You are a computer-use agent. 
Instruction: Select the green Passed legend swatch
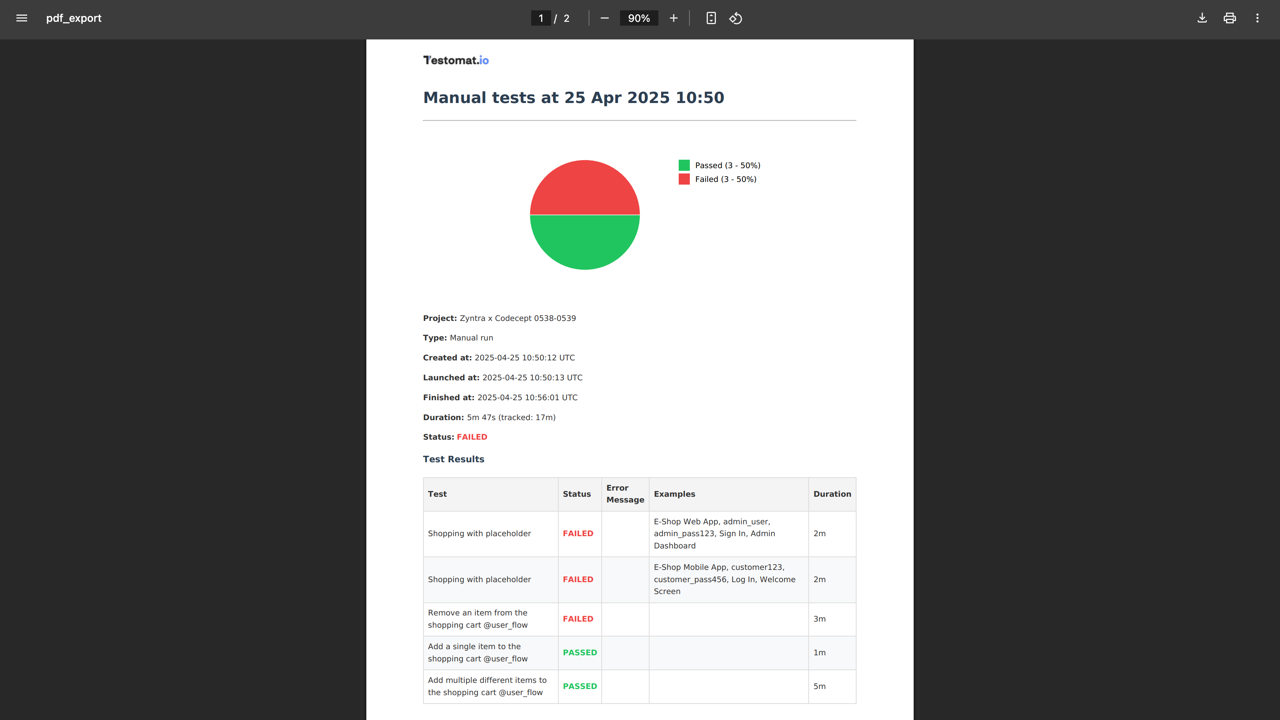pyautogui.click(x=684, y=164)
